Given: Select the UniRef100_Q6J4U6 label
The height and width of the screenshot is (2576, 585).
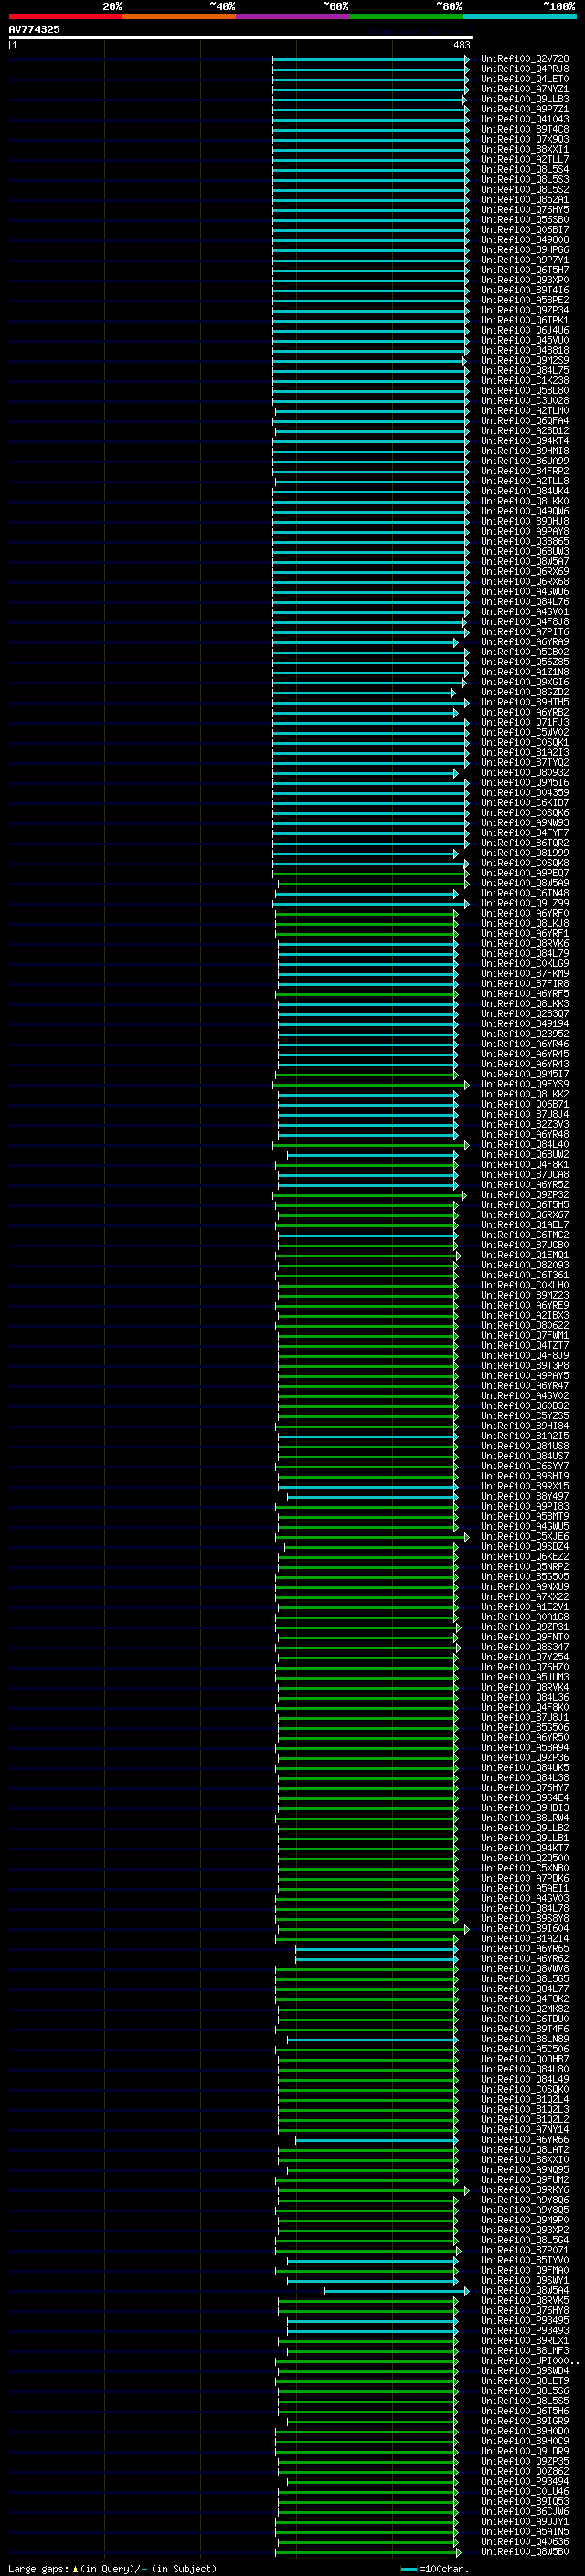Looking at the screenshot, I should [525, 330].
